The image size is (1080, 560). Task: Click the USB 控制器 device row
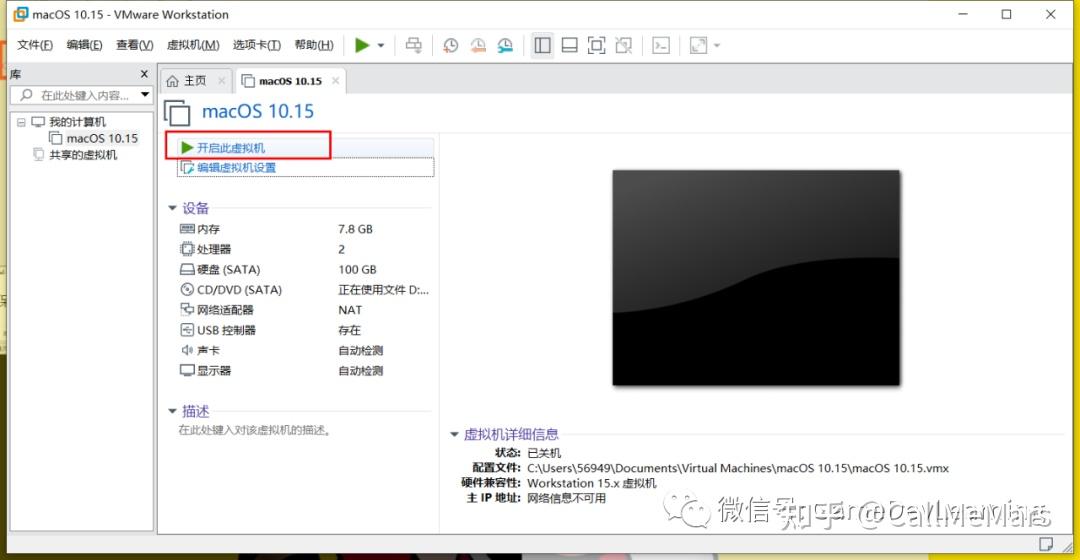pyautogui.click(x=304, y=330)
